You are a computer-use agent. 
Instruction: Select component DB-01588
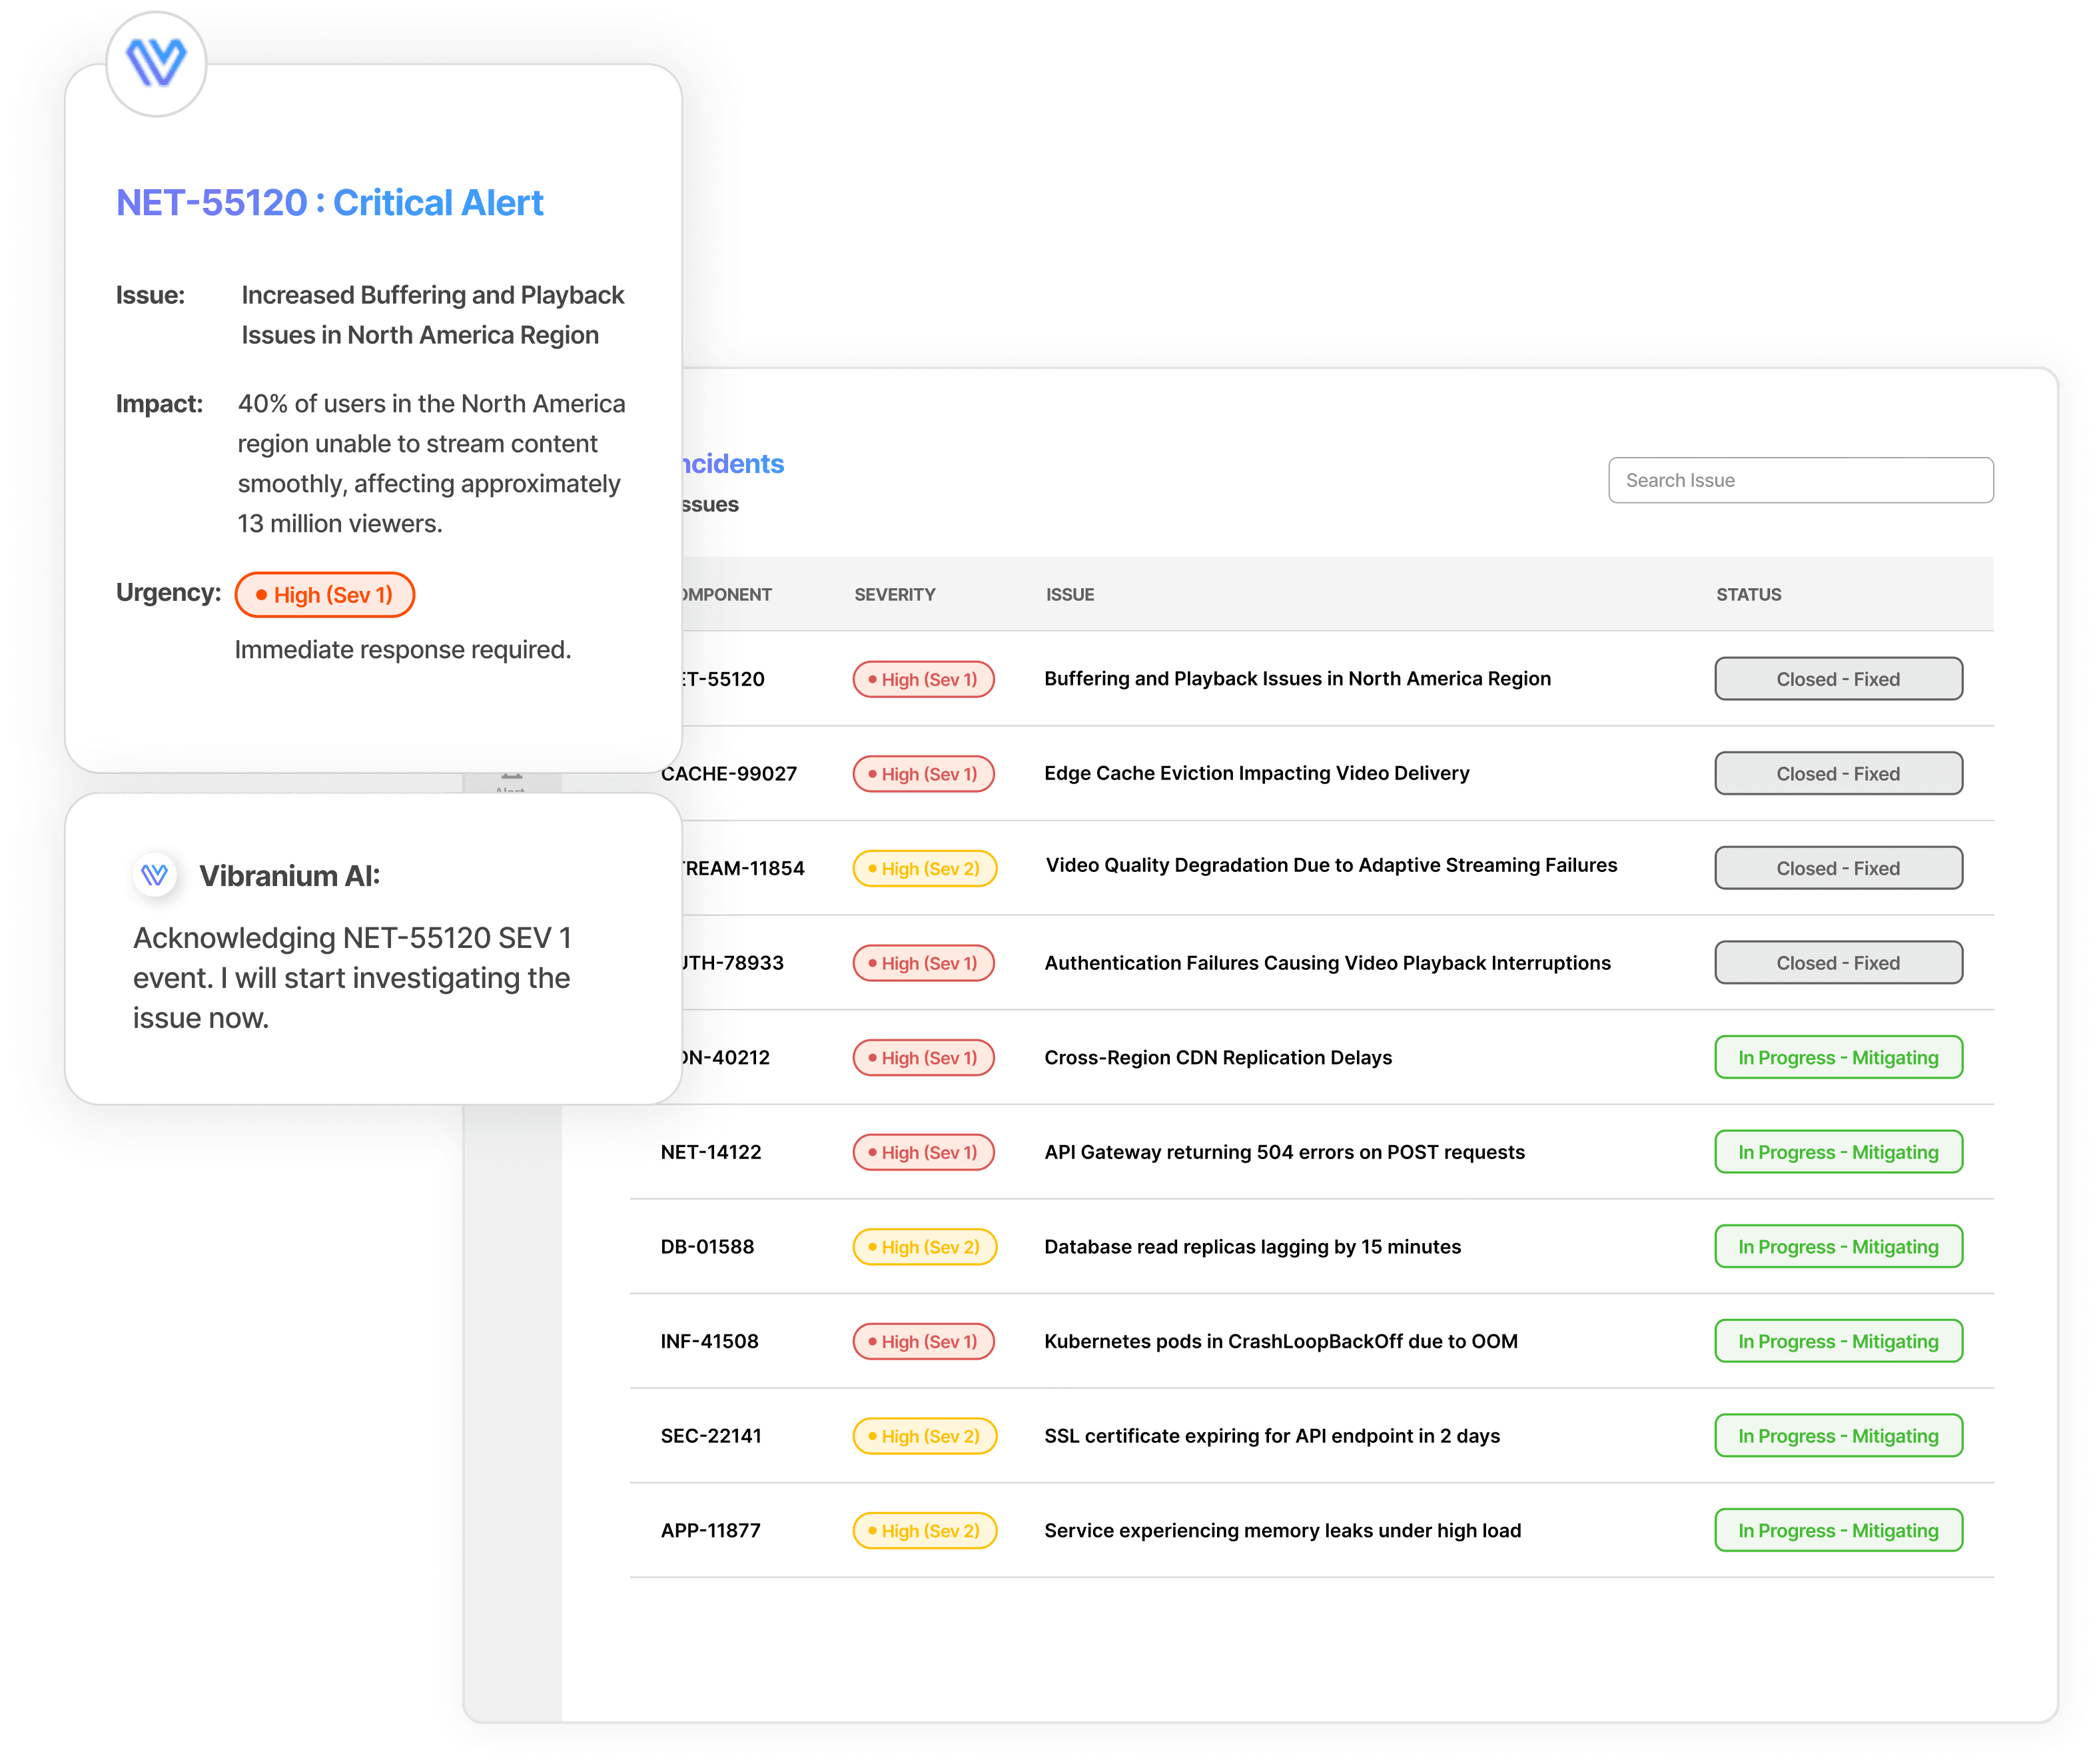(x=707, y=1247)
